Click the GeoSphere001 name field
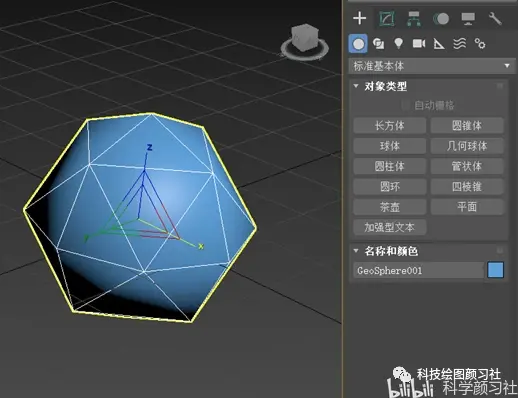This screenshot has width=518, height=398. click(418, 270)
